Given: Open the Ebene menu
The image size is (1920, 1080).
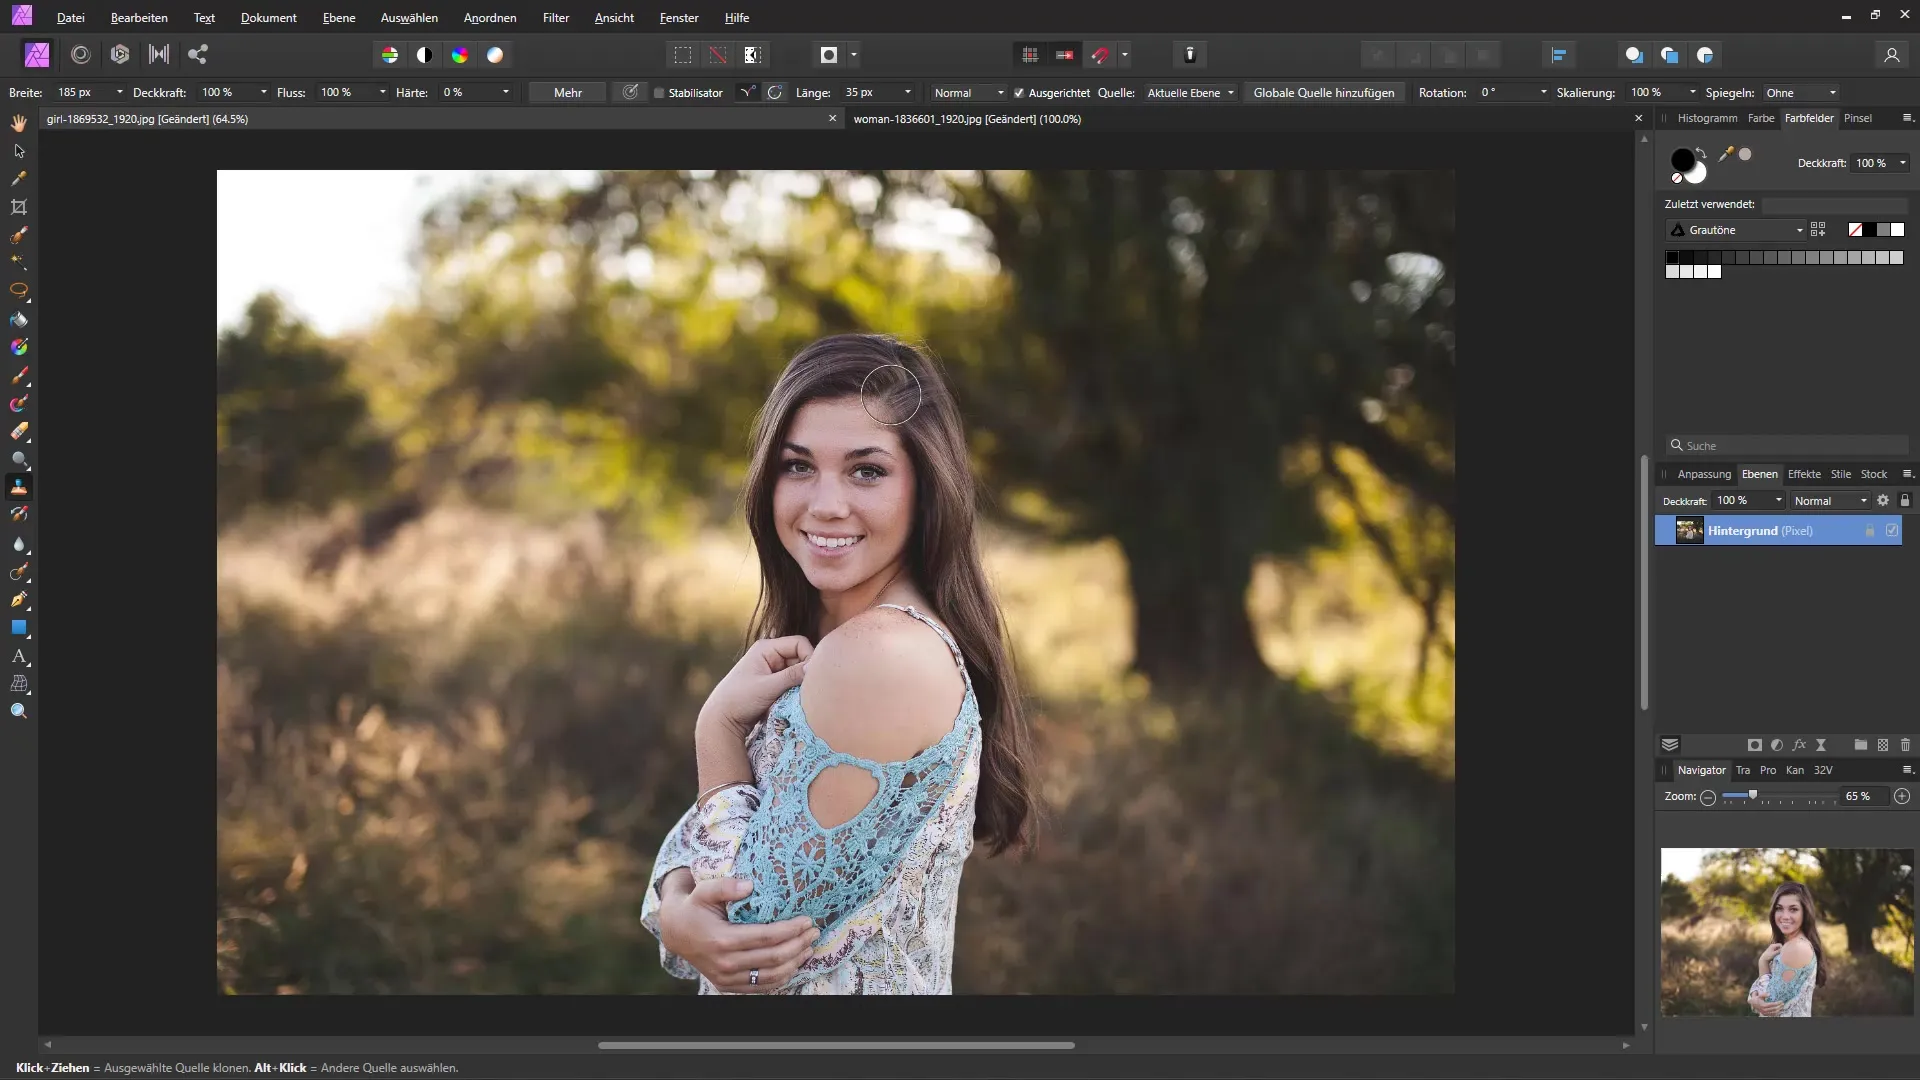Looking at the screenshot, I should 338,17.
